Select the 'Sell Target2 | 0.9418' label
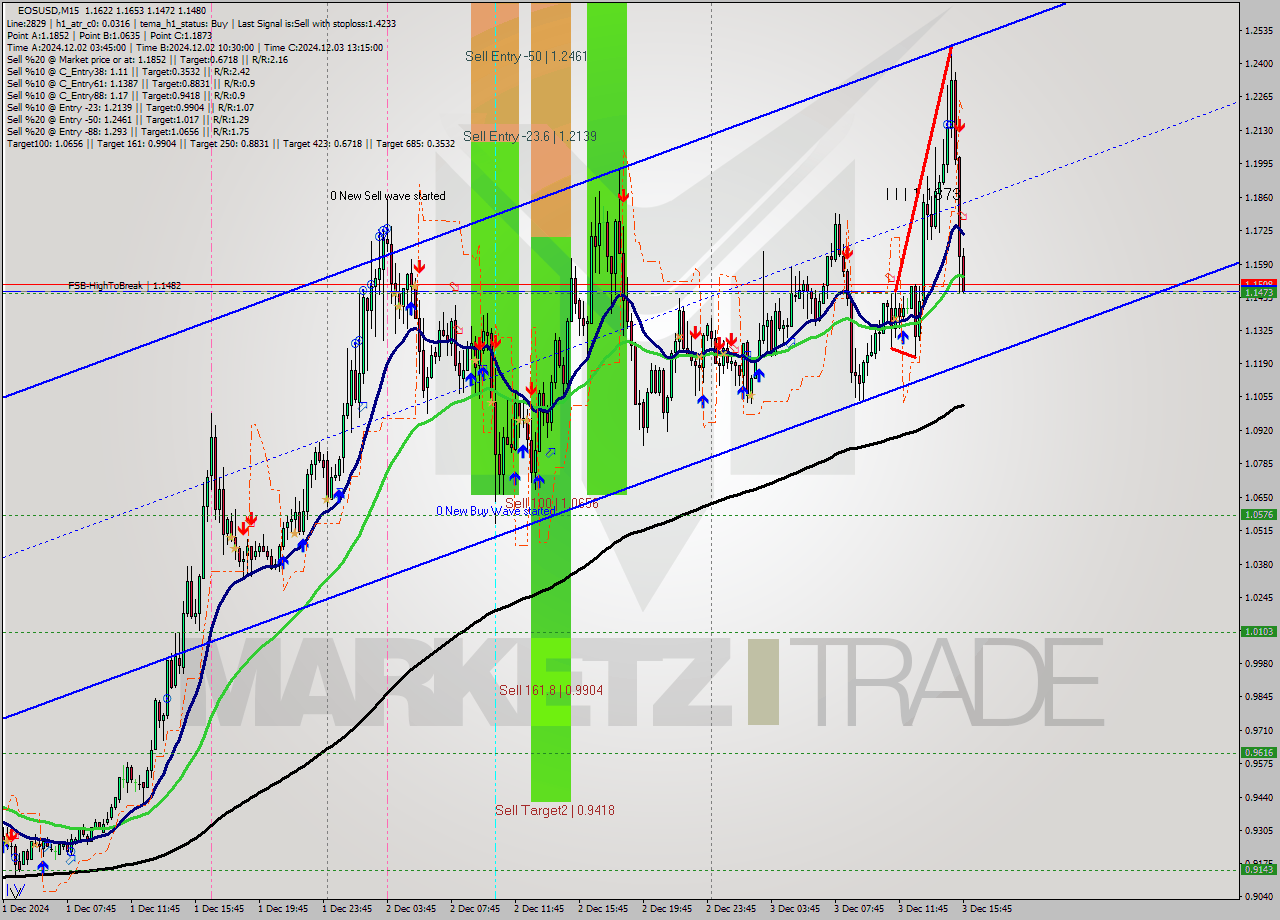 [x=555, y=810]
